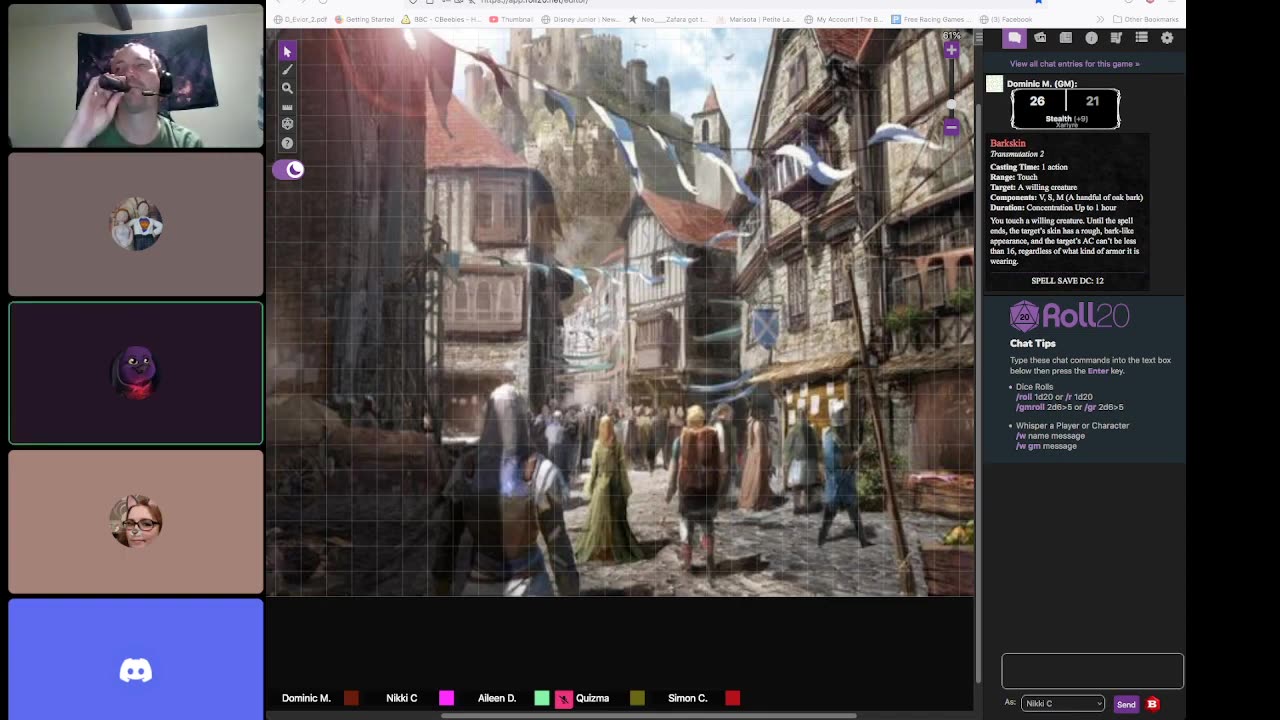Expand the hidden bookmarks overflow chevron
This screenshot has width=1280, height=720.
coord(1101,19)
